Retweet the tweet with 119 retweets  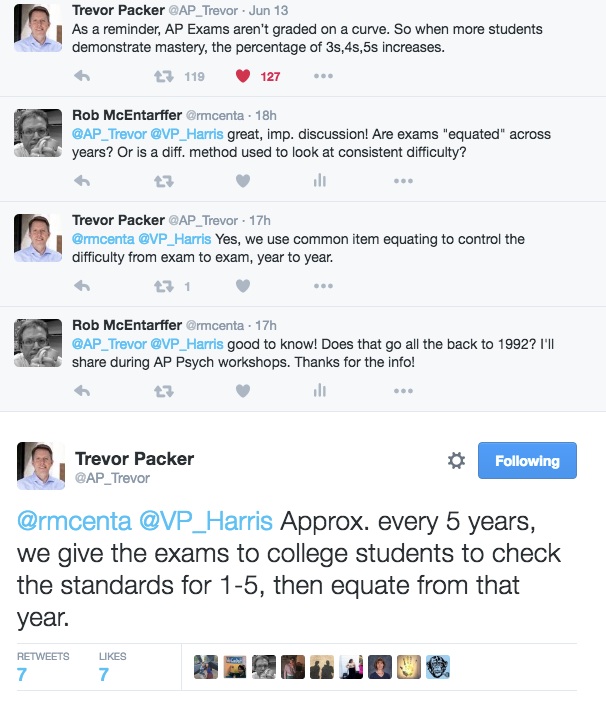[x=164, y=76]
